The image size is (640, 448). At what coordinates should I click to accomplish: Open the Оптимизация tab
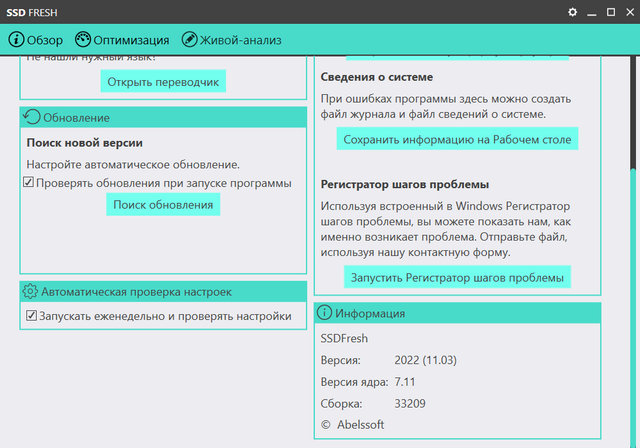pos(131,40)
